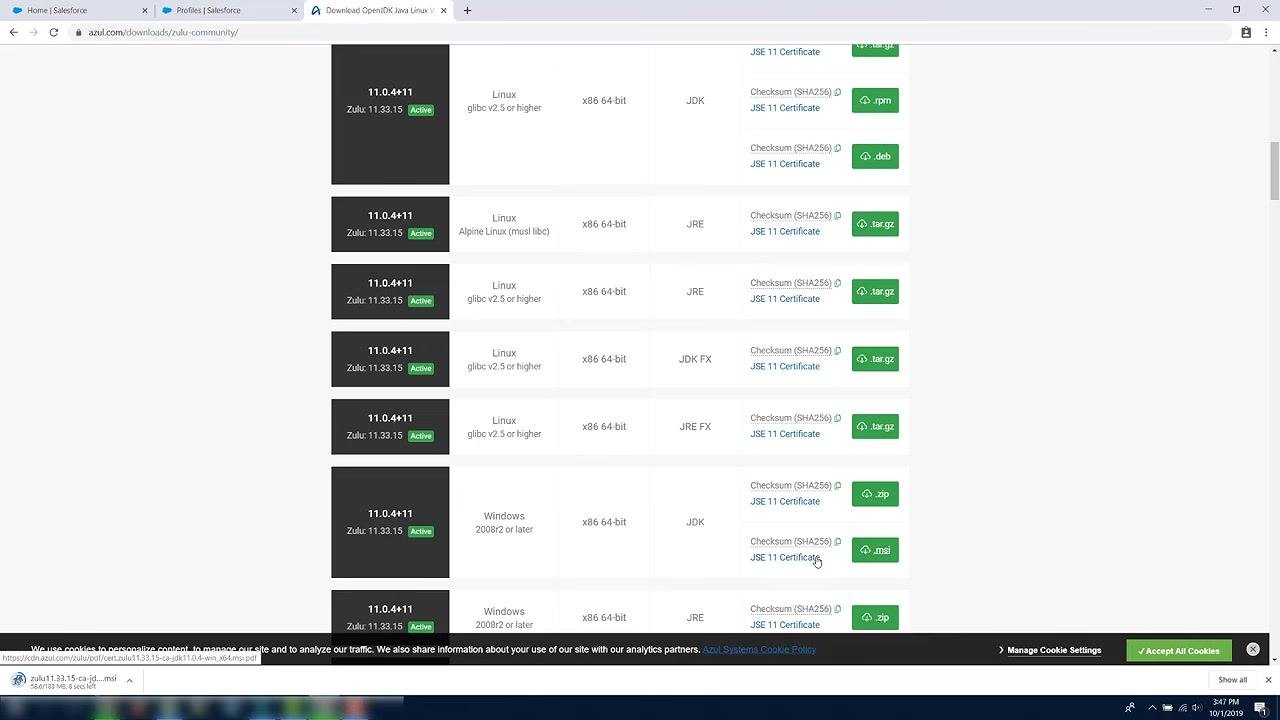This screenshot has height=720, width=1280.
Task: Copy checksum icon in JDK FX row
Action: tap(838, 350)
